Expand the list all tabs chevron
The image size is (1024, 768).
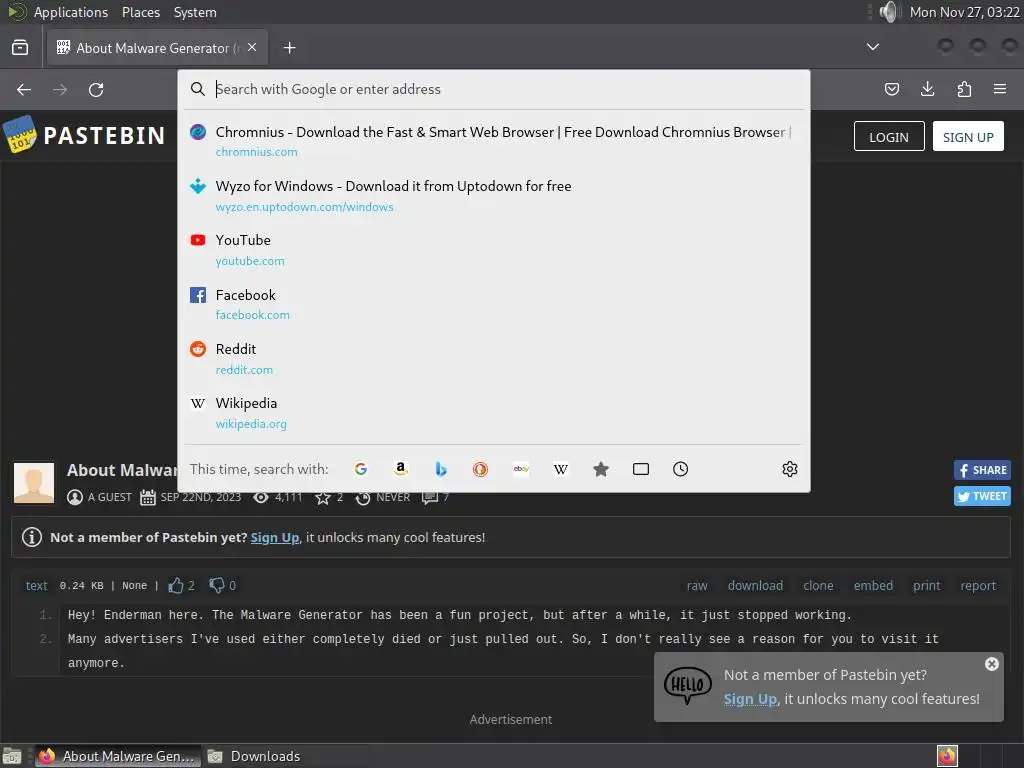point(872,47)
